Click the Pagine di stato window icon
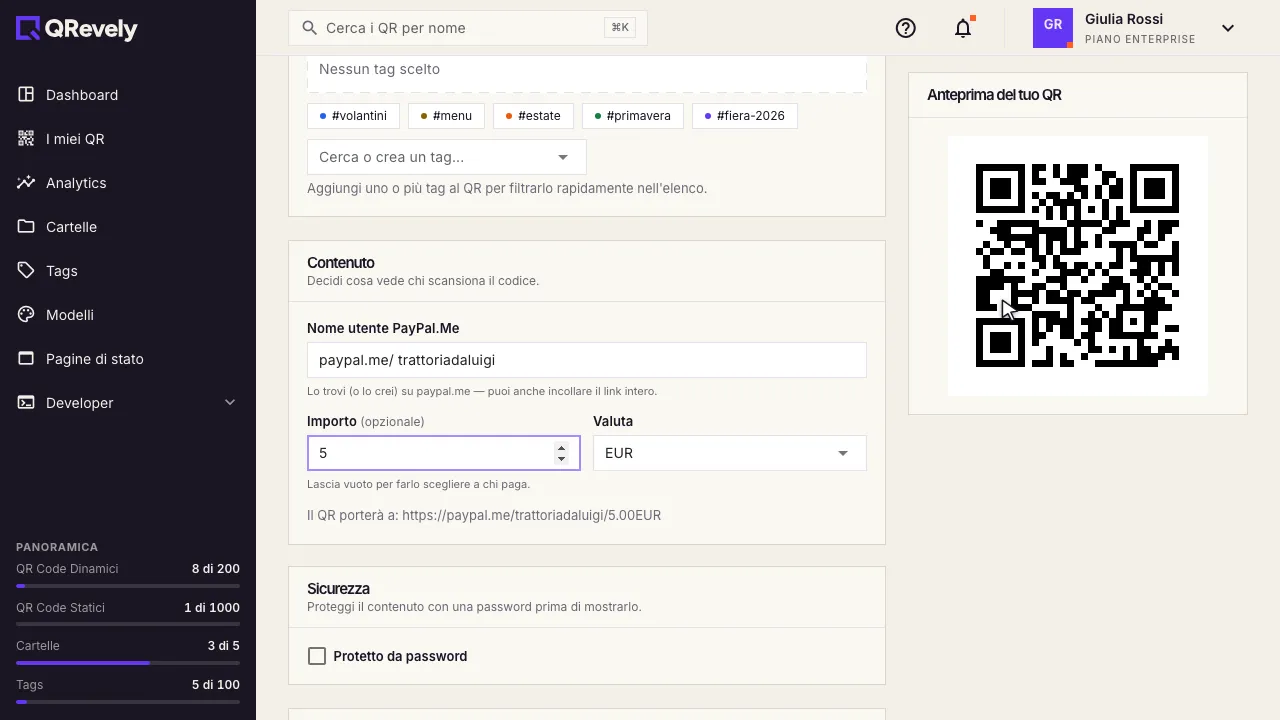 tap(26, 359)
